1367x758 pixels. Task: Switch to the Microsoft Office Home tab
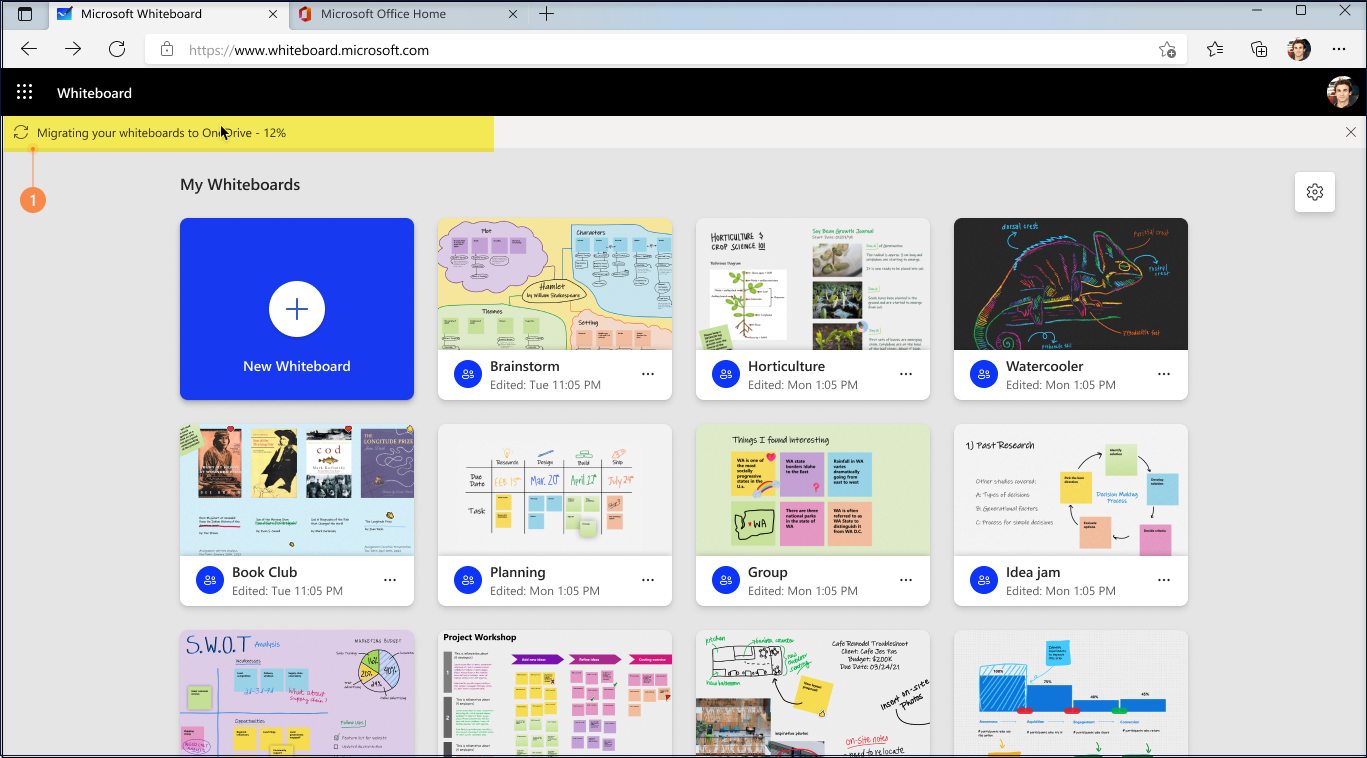click(397, 14)
